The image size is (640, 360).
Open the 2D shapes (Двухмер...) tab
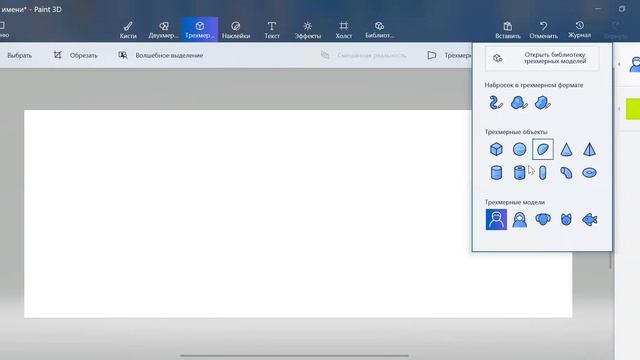(164, 30)
